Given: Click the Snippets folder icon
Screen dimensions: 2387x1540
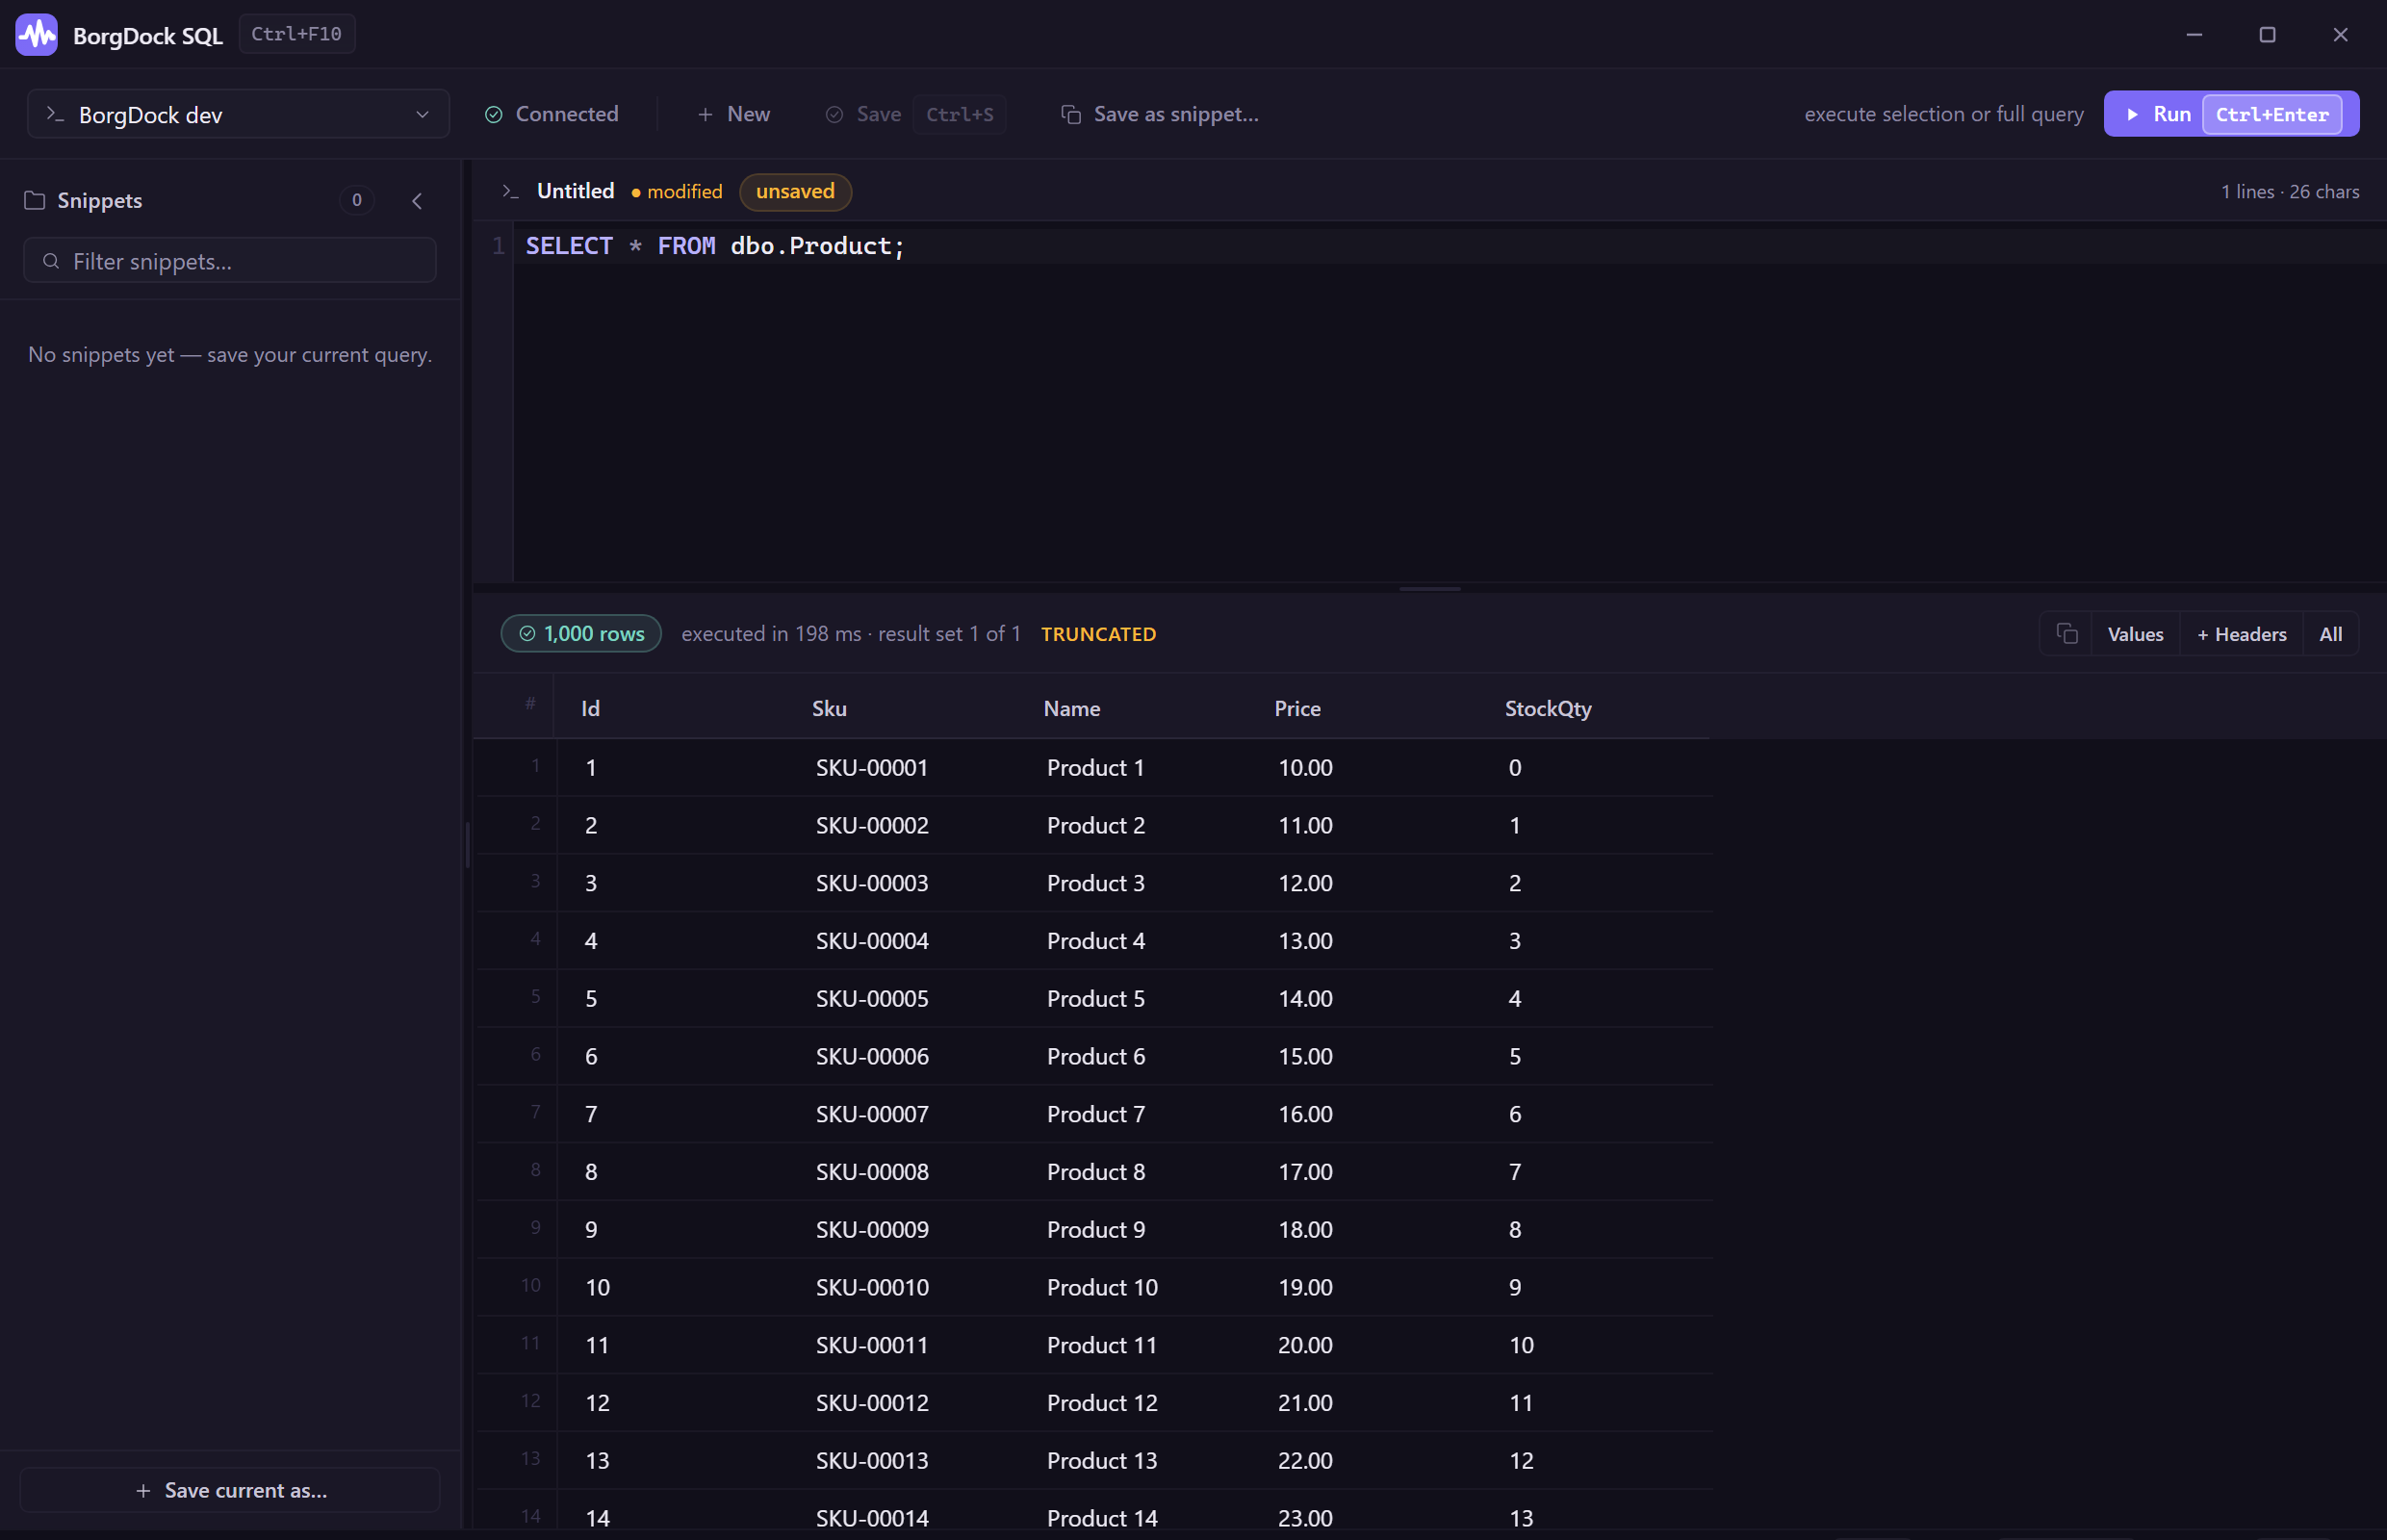Looking at the screenshot, I should (35, 201).
